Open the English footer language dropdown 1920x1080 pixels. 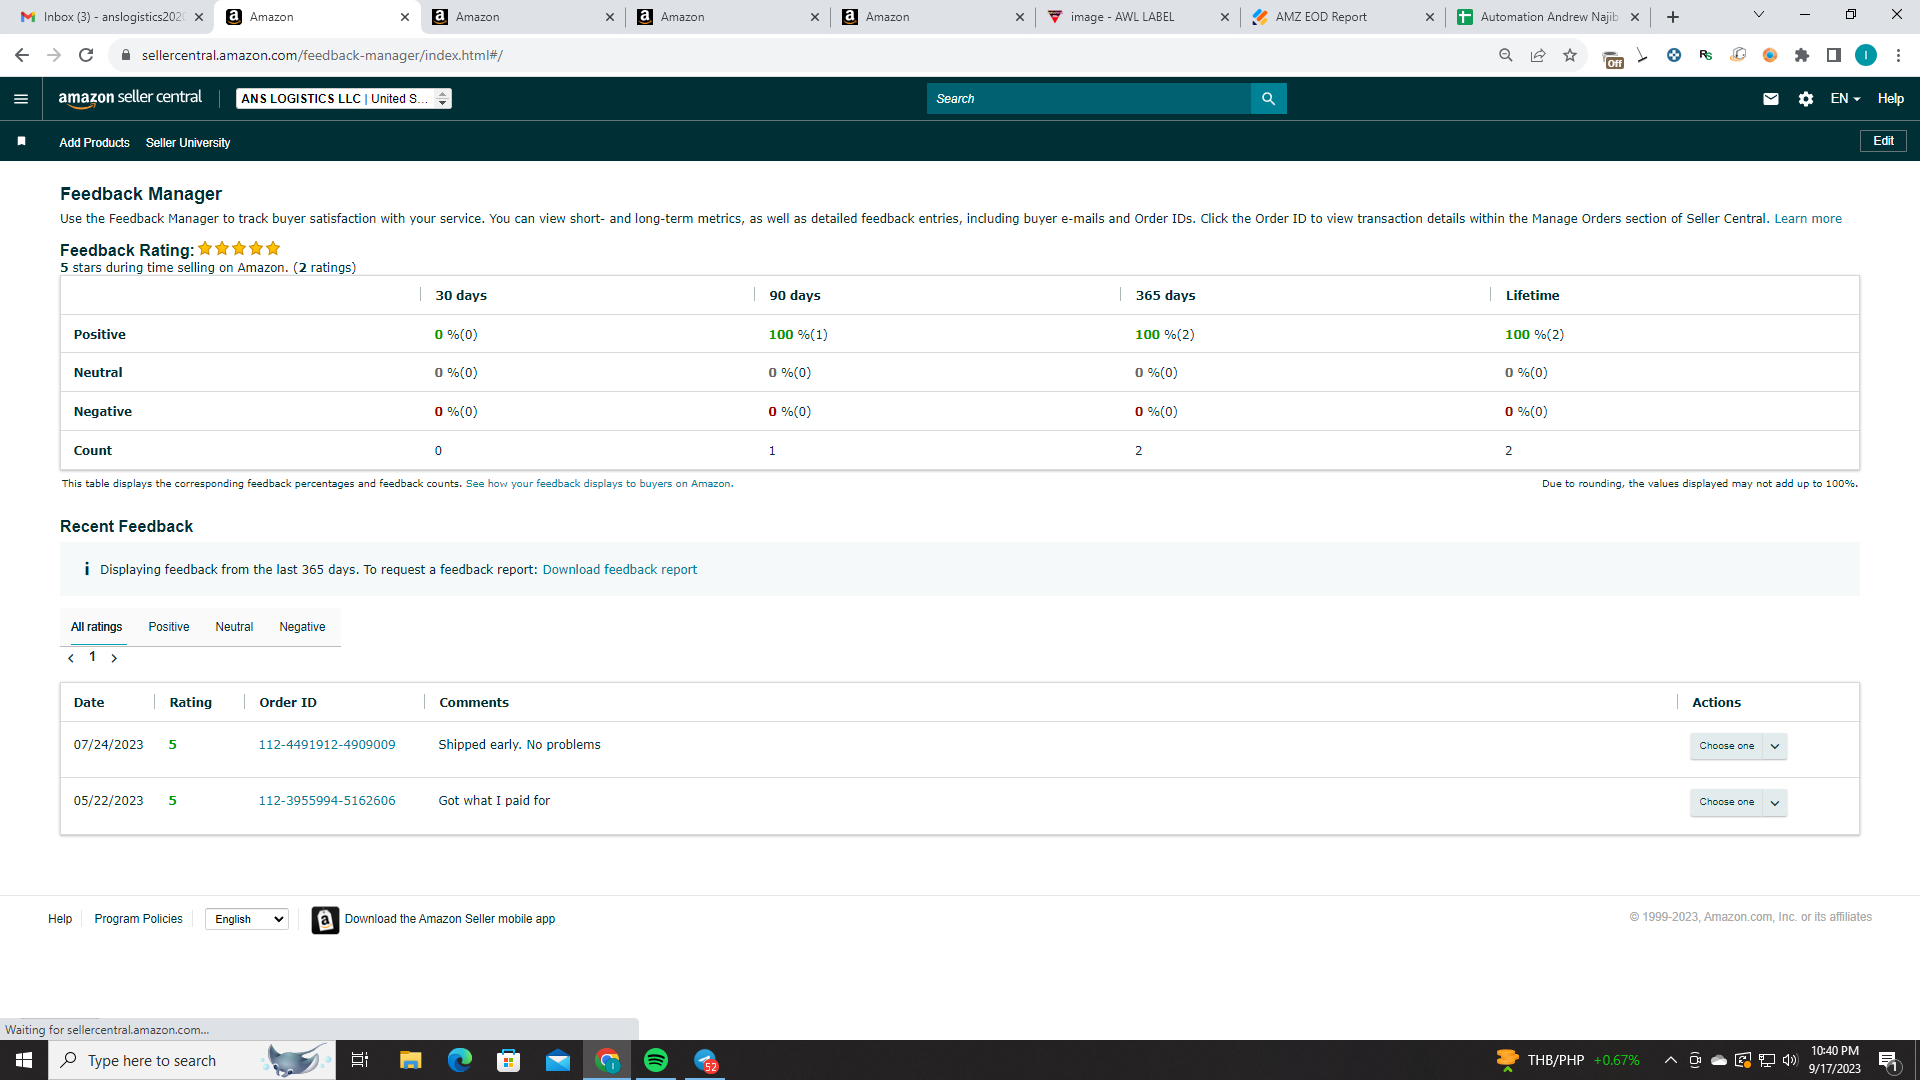[247, 920]
